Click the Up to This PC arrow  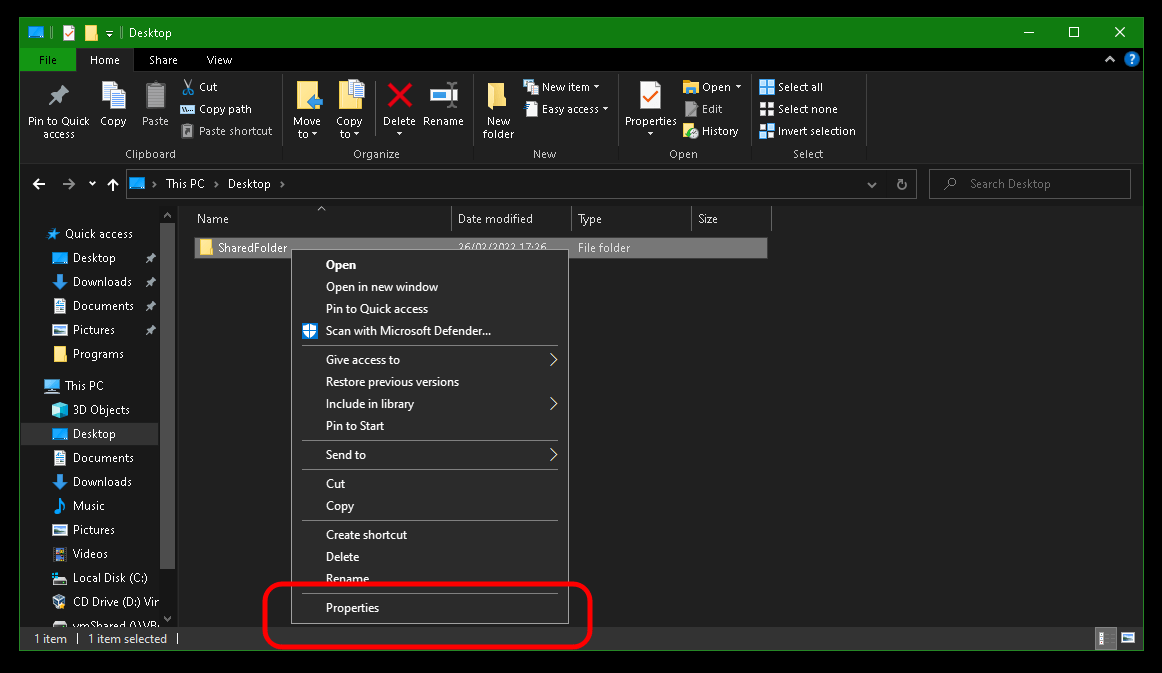click(113, 184)
